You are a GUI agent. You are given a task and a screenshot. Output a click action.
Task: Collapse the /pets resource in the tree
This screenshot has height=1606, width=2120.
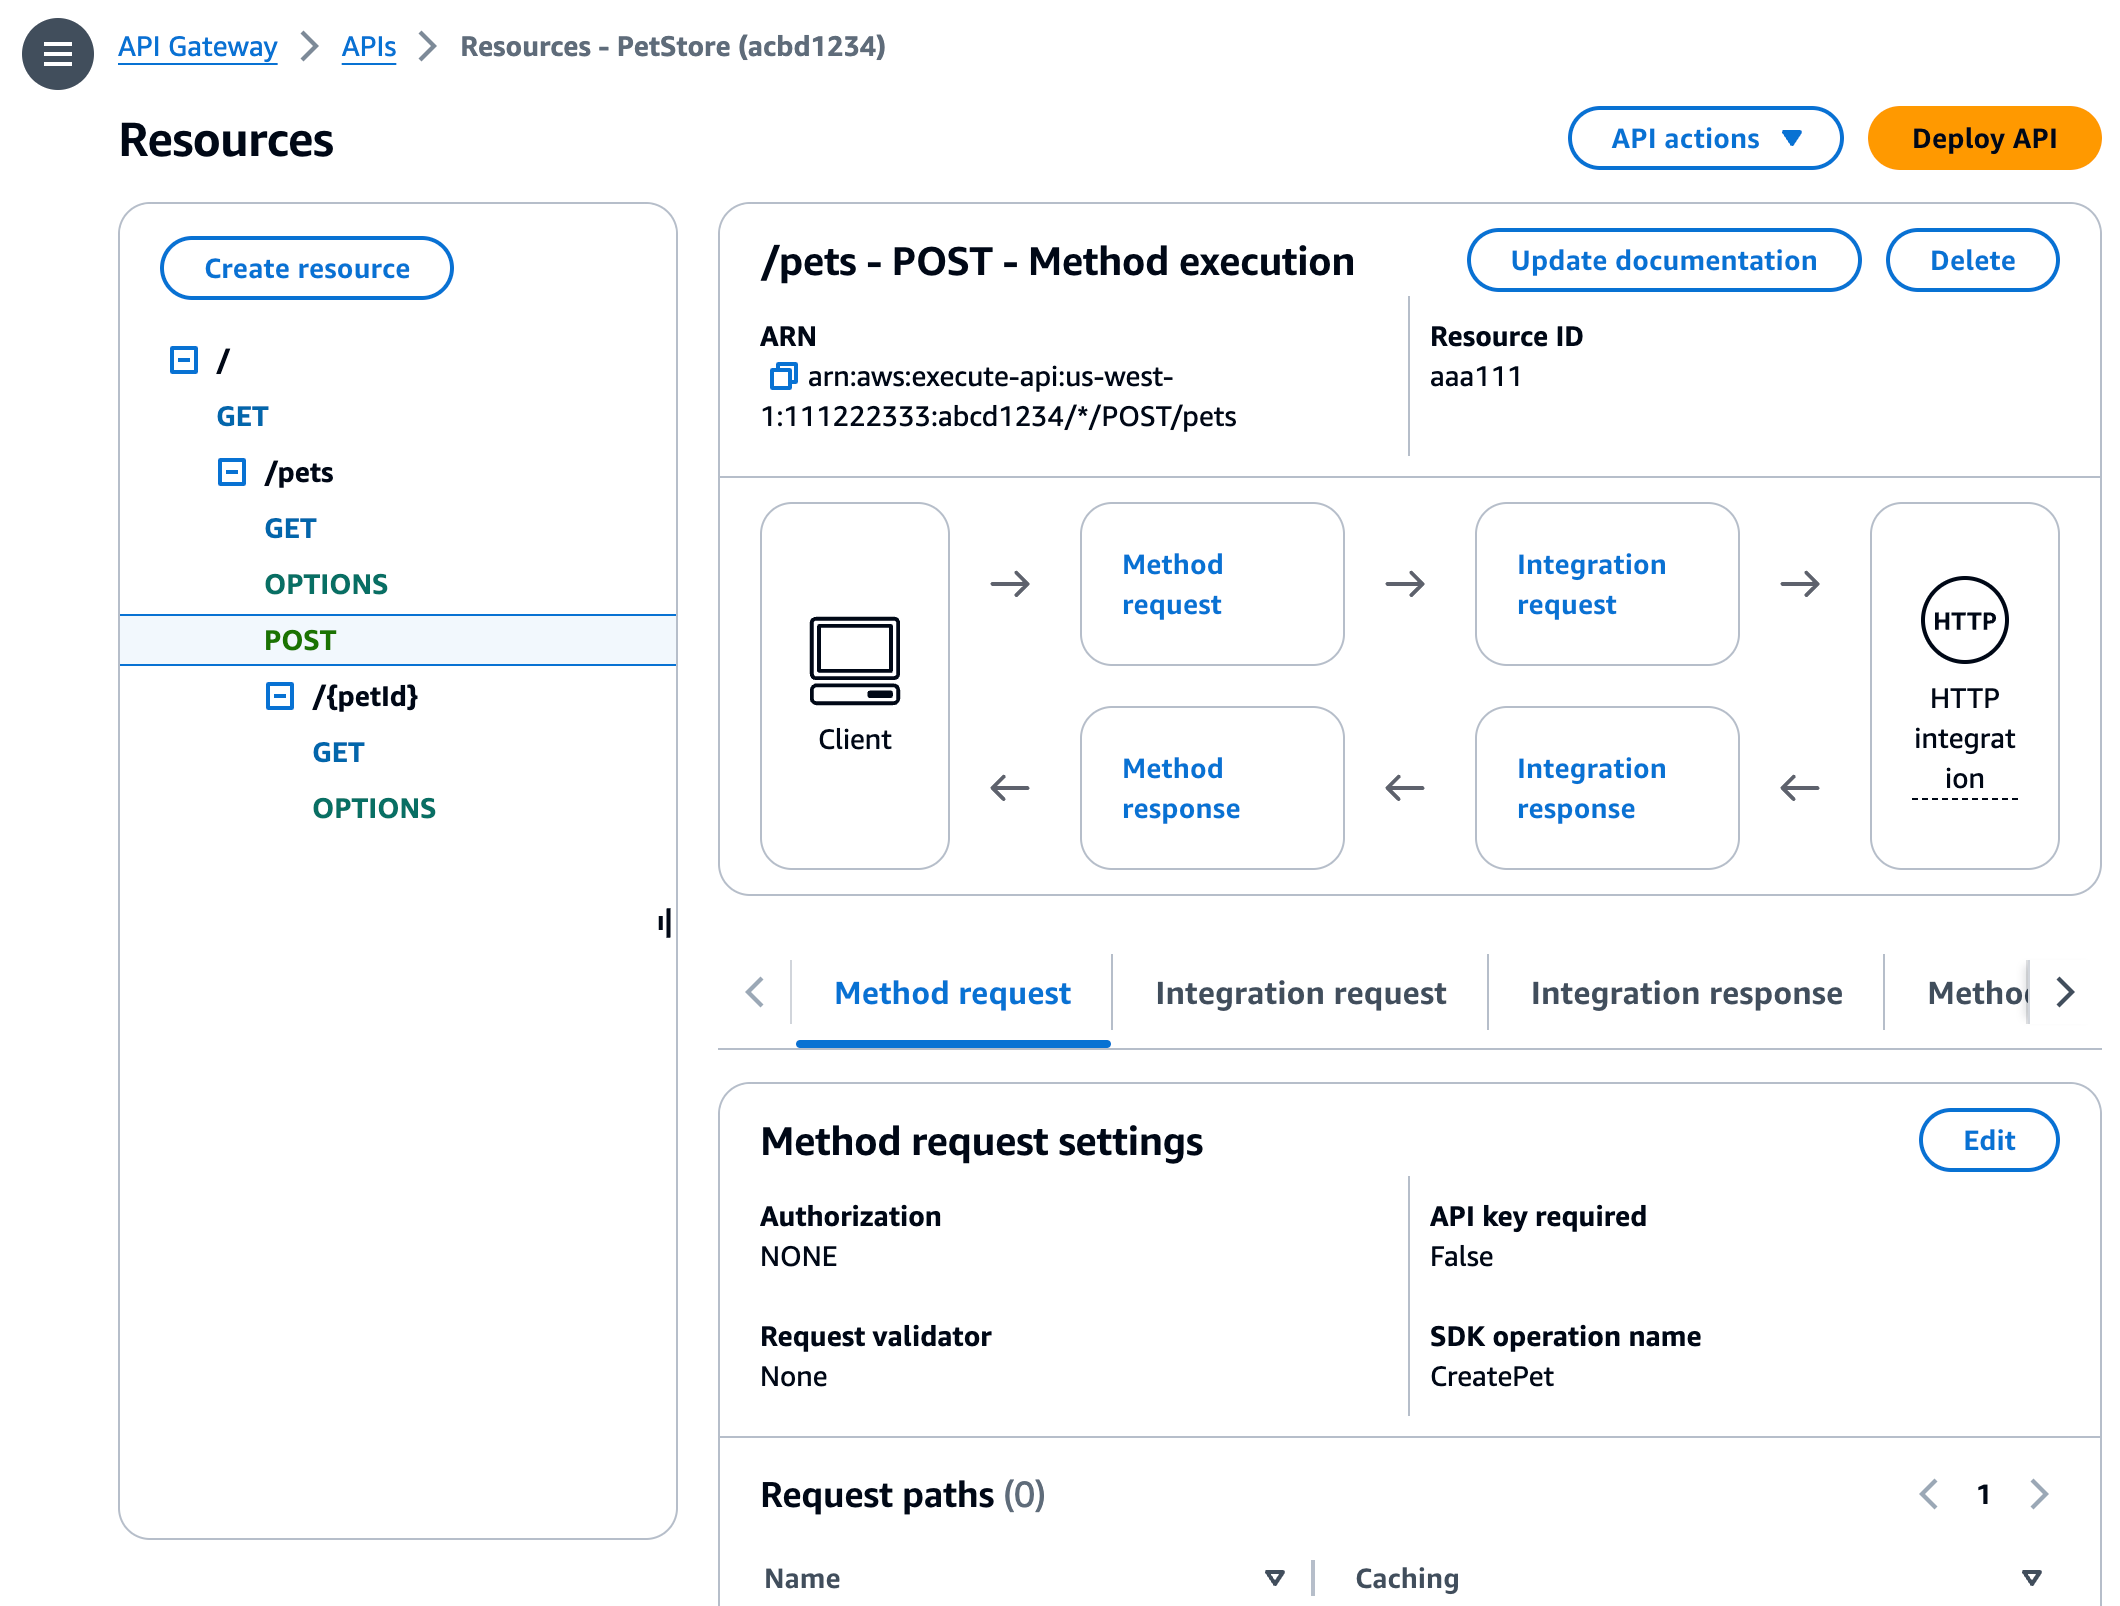click(x=232, y=471)
